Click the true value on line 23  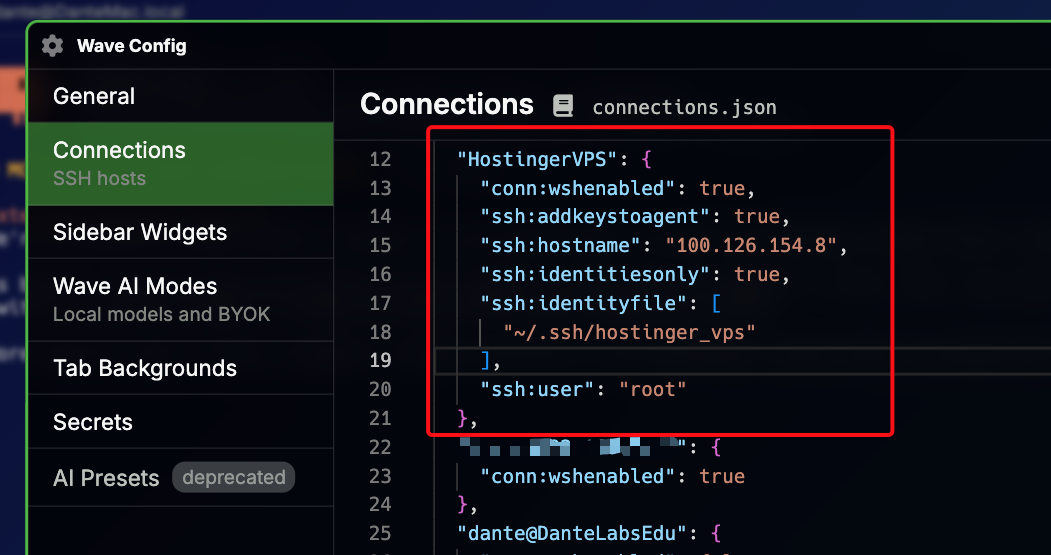coord(723,476)
